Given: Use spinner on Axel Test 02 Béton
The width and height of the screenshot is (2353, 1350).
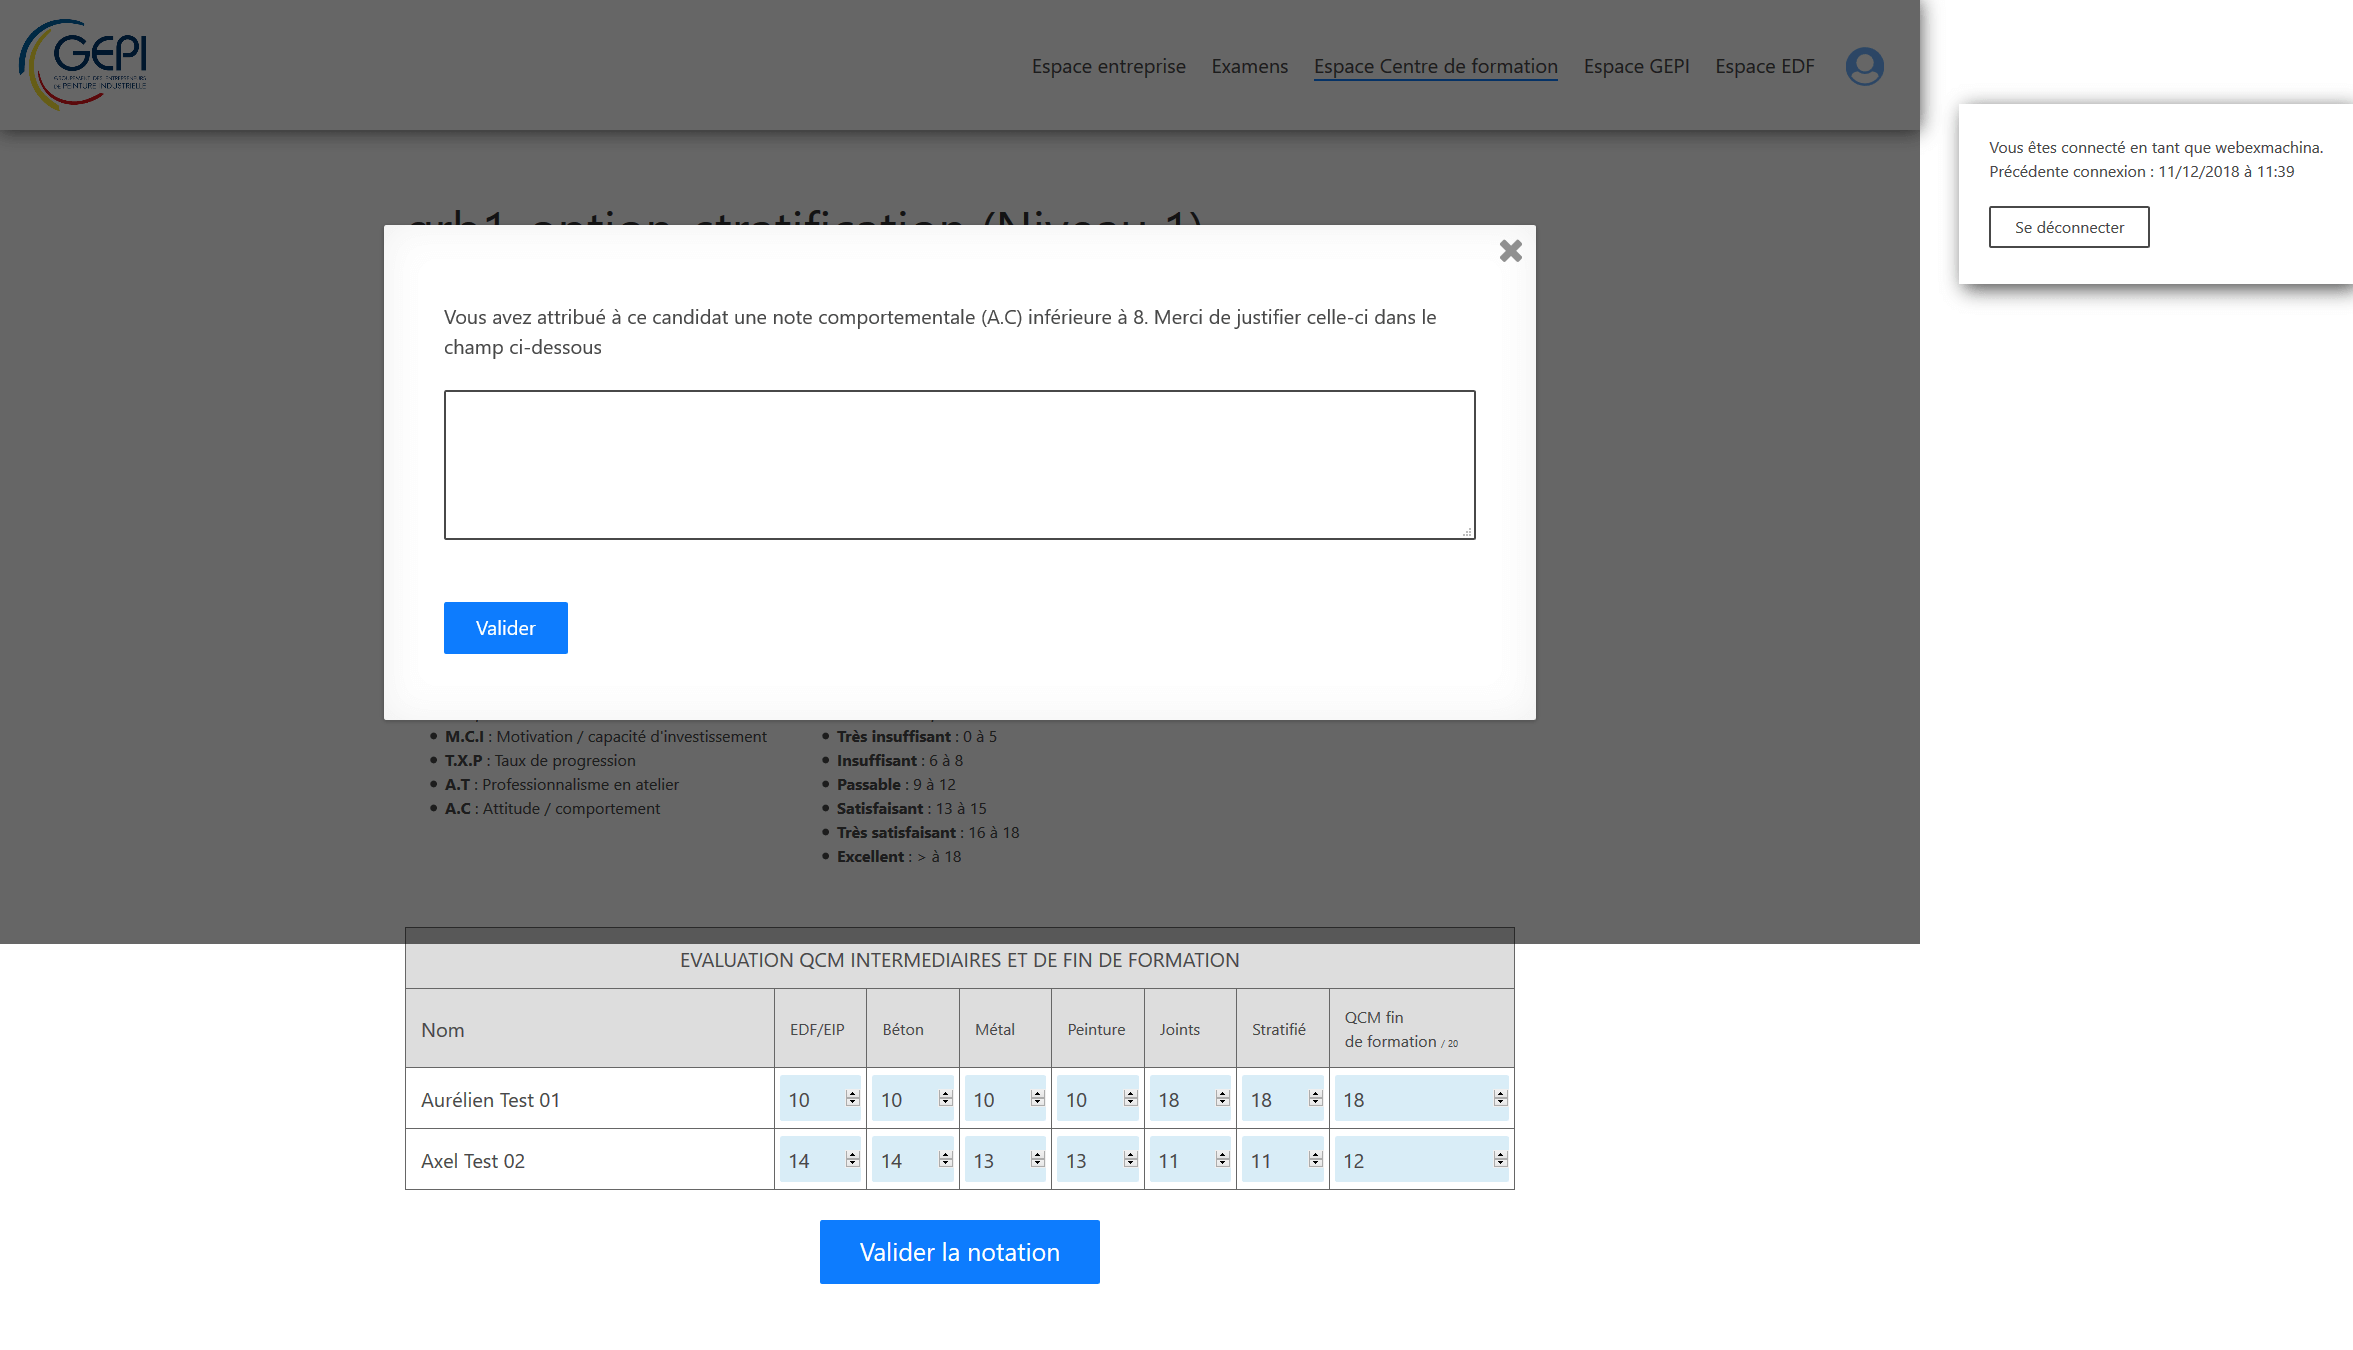Looking at the screenshot, I should (x=945, y=1159).
